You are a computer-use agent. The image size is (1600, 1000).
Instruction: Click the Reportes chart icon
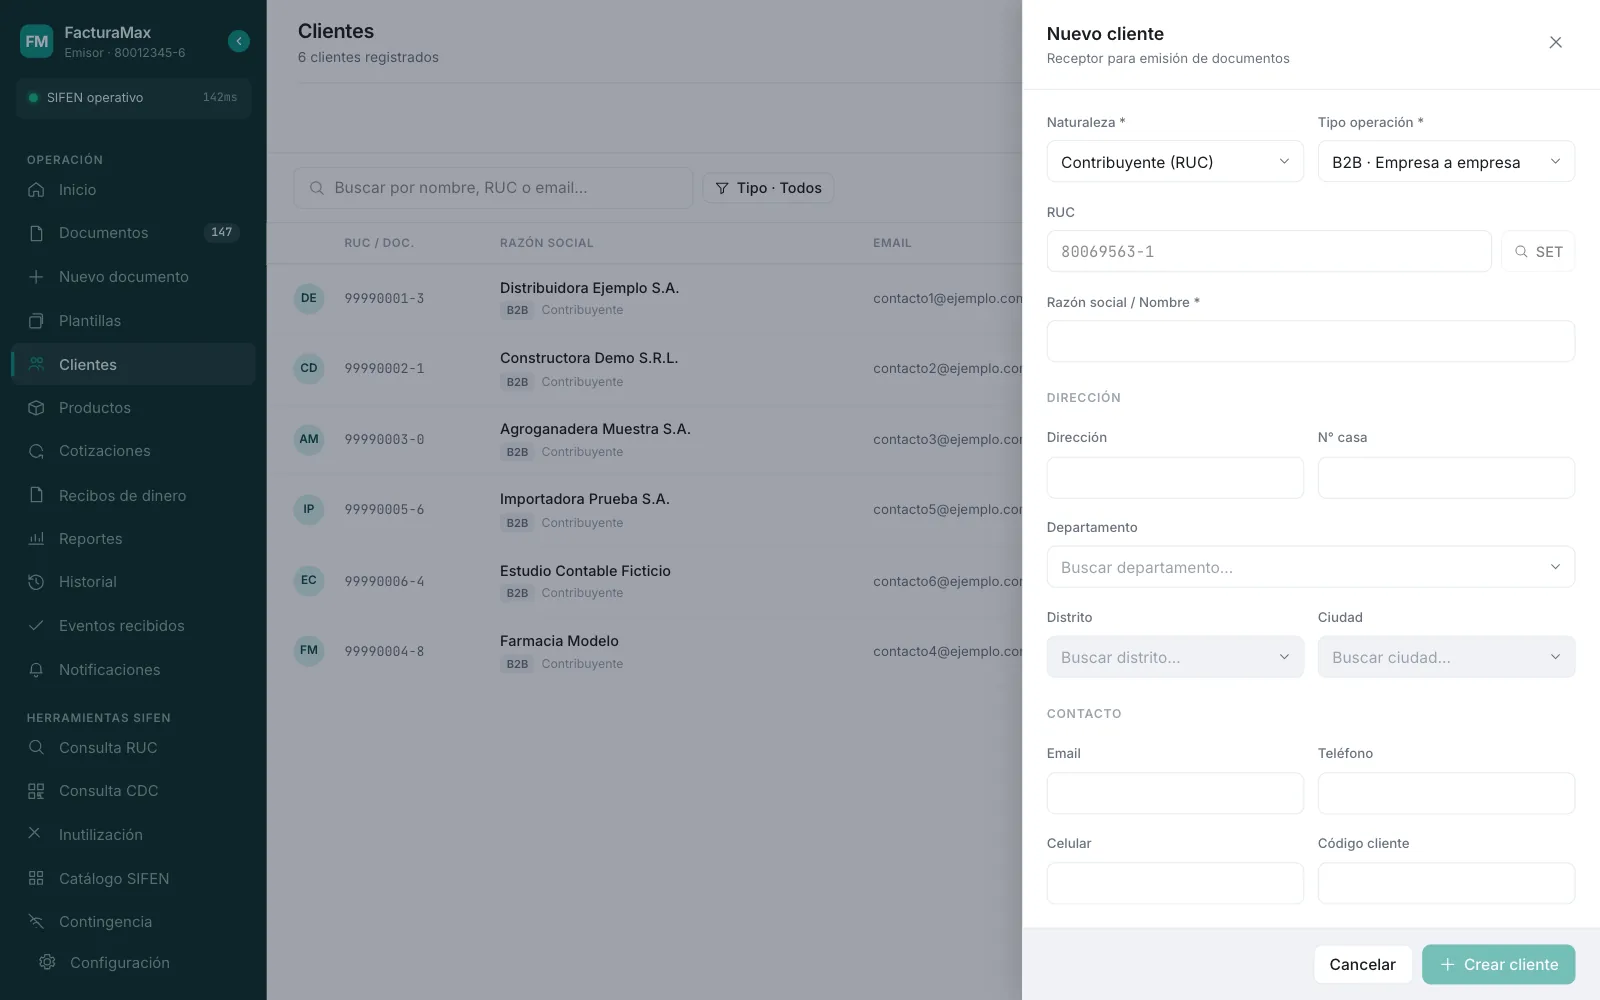point(36,539)
